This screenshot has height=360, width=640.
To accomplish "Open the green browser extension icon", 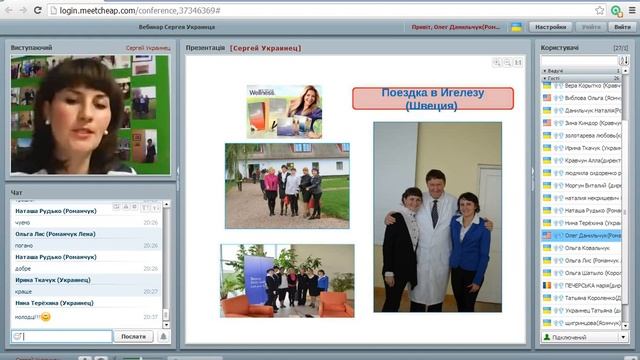I will pyautogui.click(x=616, y=11).
